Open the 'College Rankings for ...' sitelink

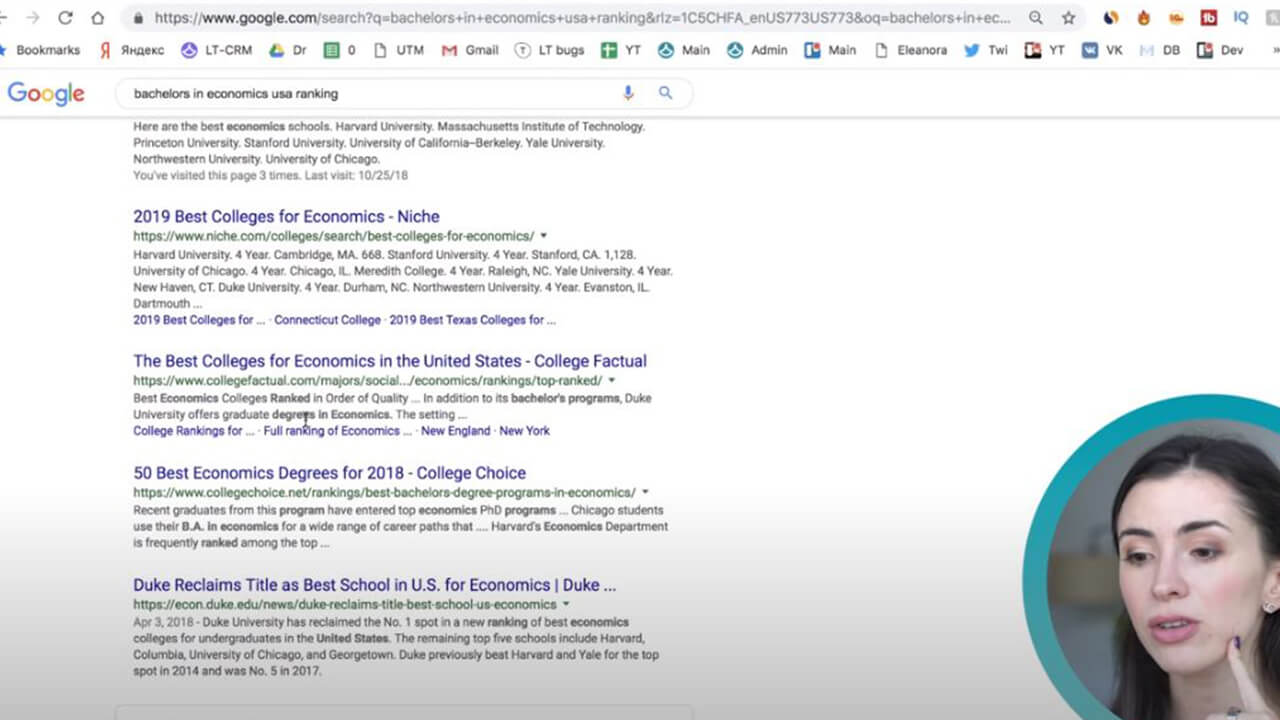(x=194, y=431)
